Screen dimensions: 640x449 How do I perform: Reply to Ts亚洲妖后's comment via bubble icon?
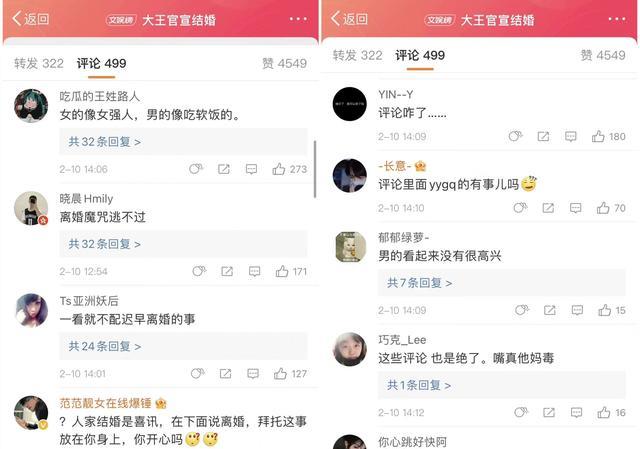(x=253, y=373)
